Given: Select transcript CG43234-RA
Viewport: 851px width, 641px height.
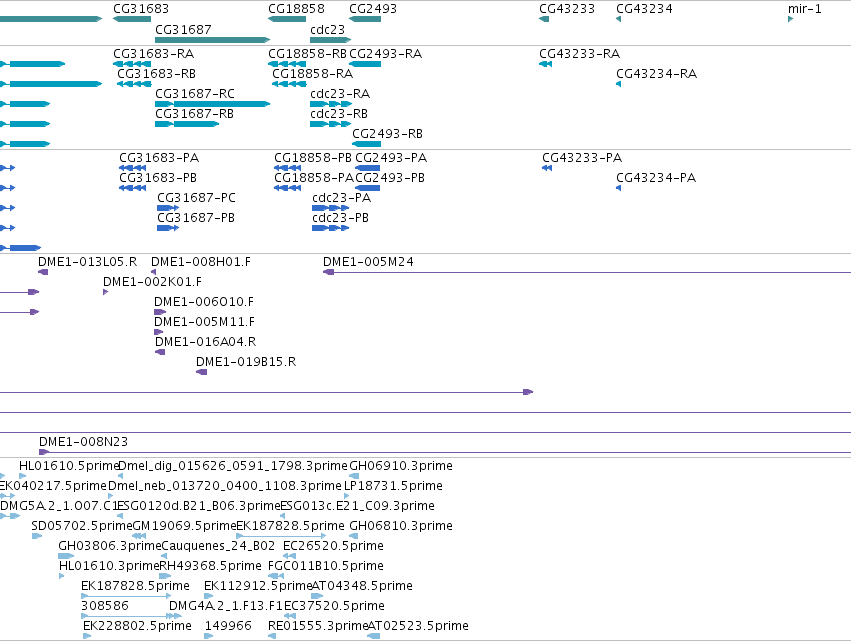Looking at the screenshot, I should tap(619, 84).
